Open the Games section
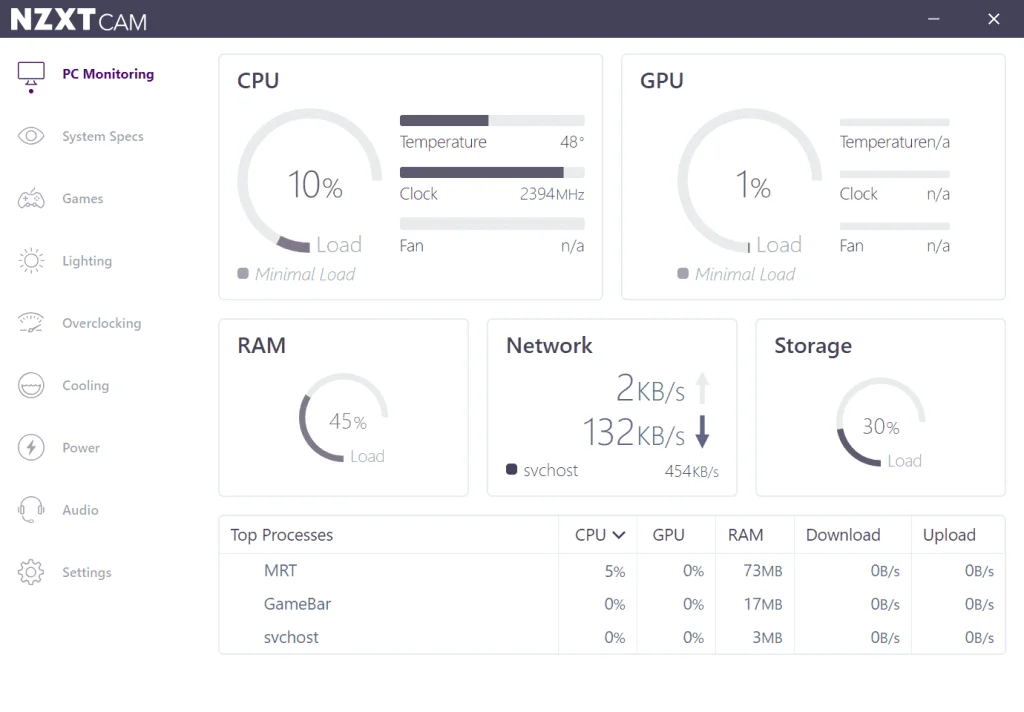This screenshot has height=712, width=1024. coord(31,198)
